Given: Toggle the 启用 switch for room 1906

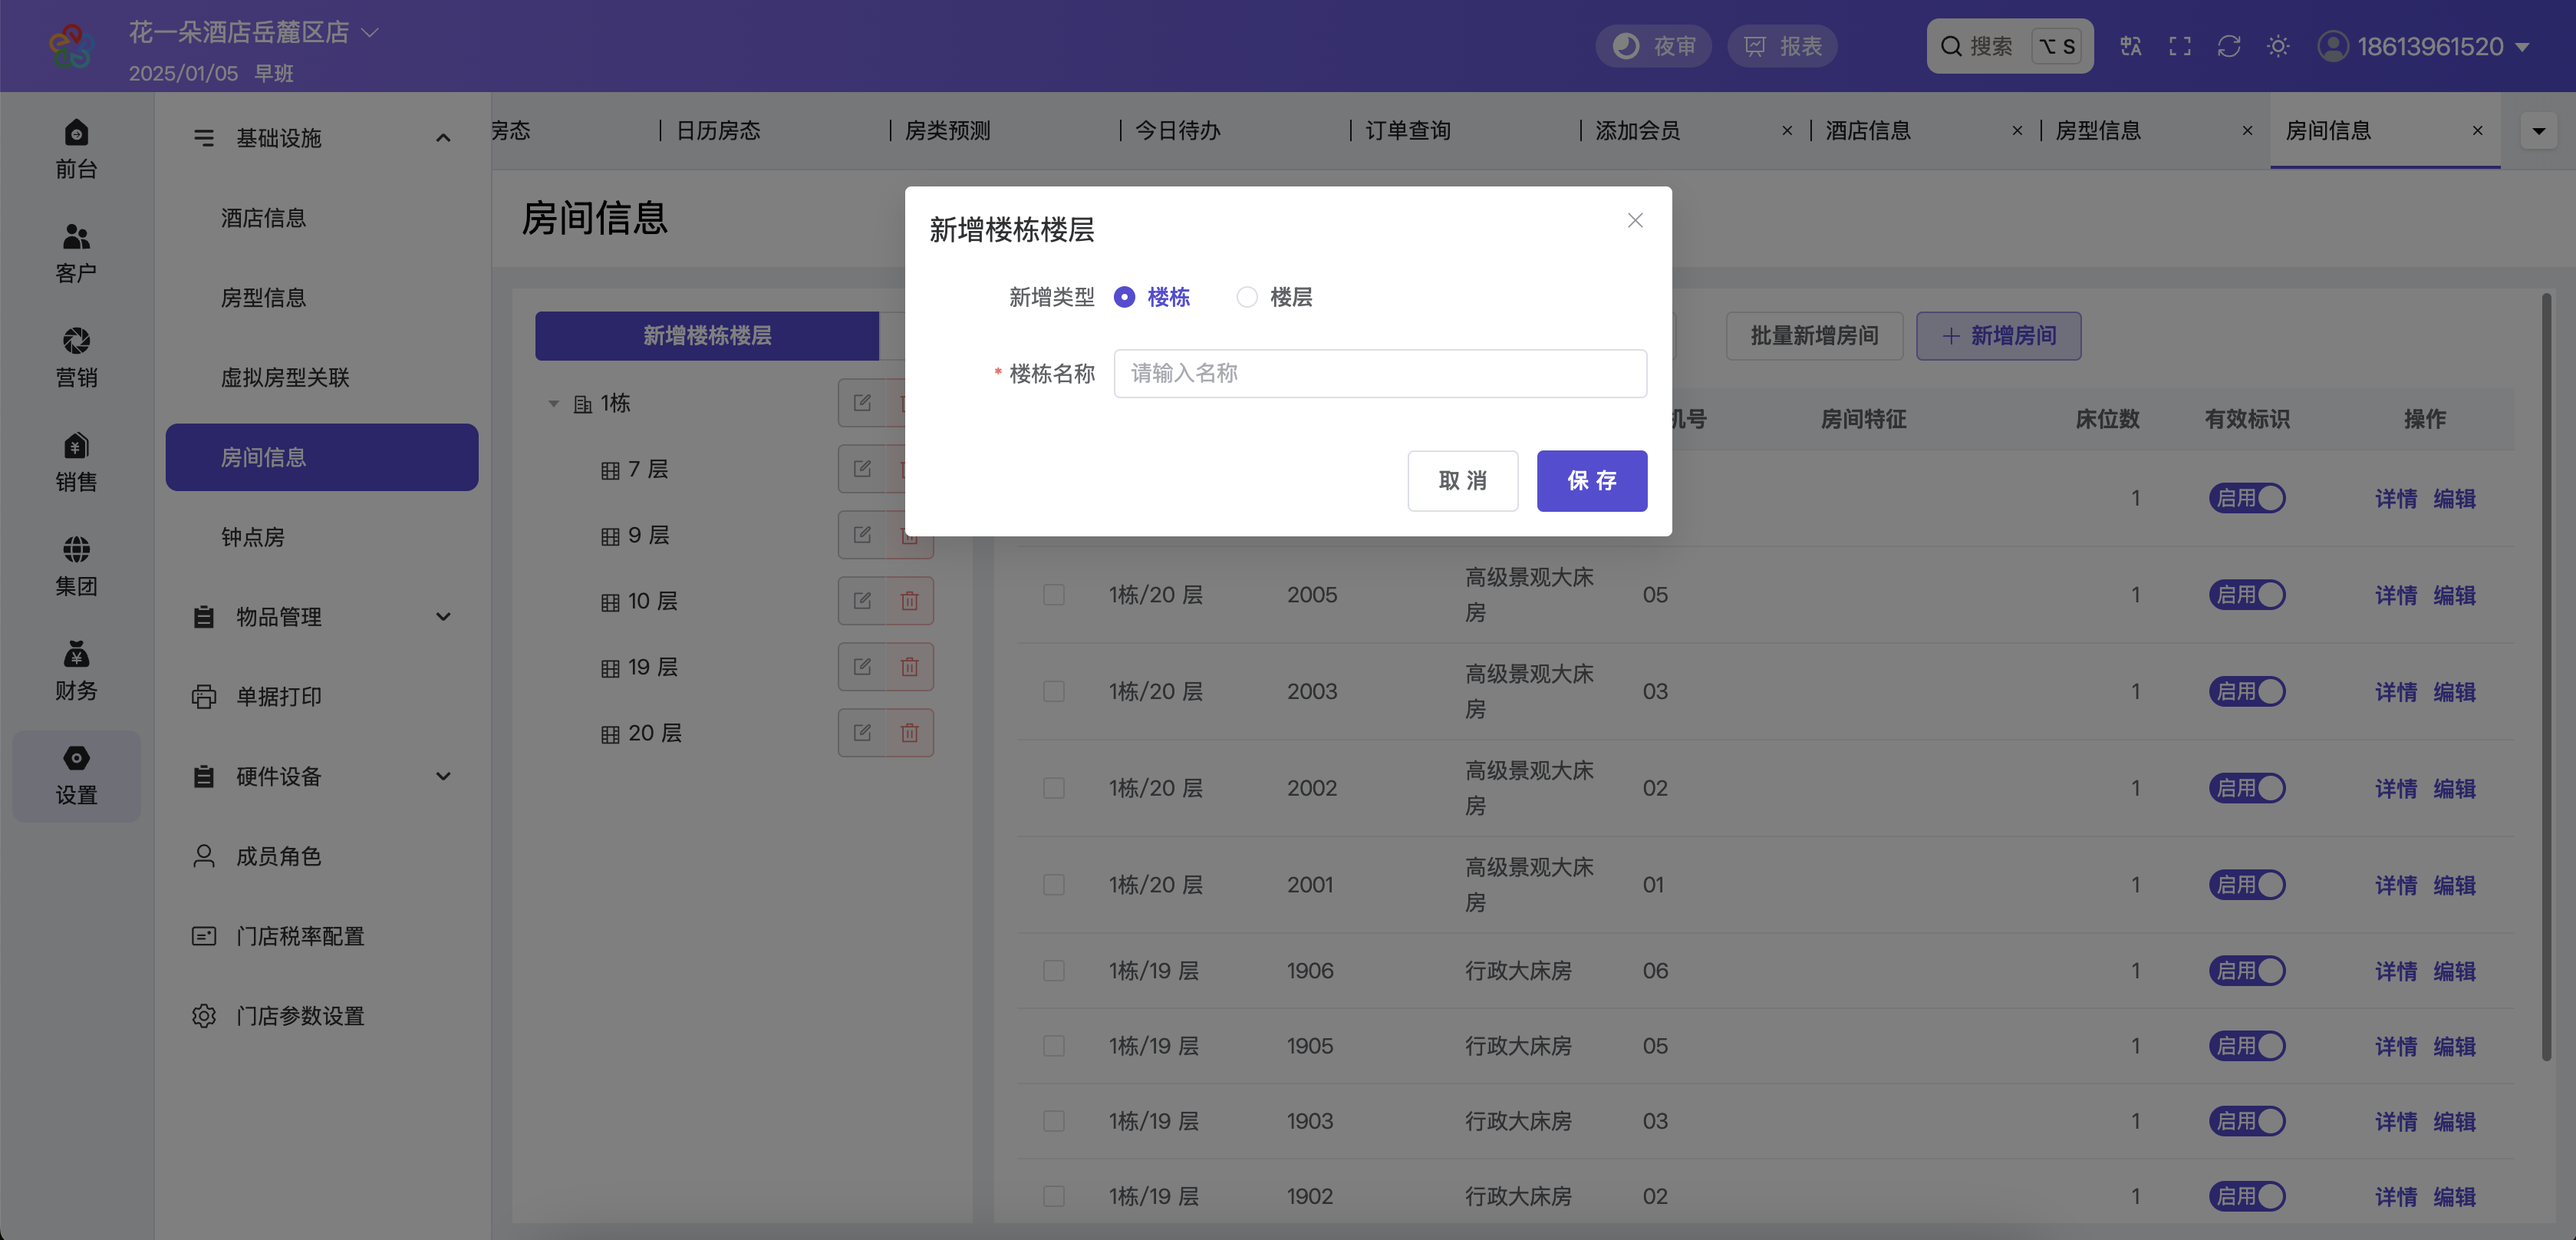Looking at the screenshot, I should tap(2247, 971).
